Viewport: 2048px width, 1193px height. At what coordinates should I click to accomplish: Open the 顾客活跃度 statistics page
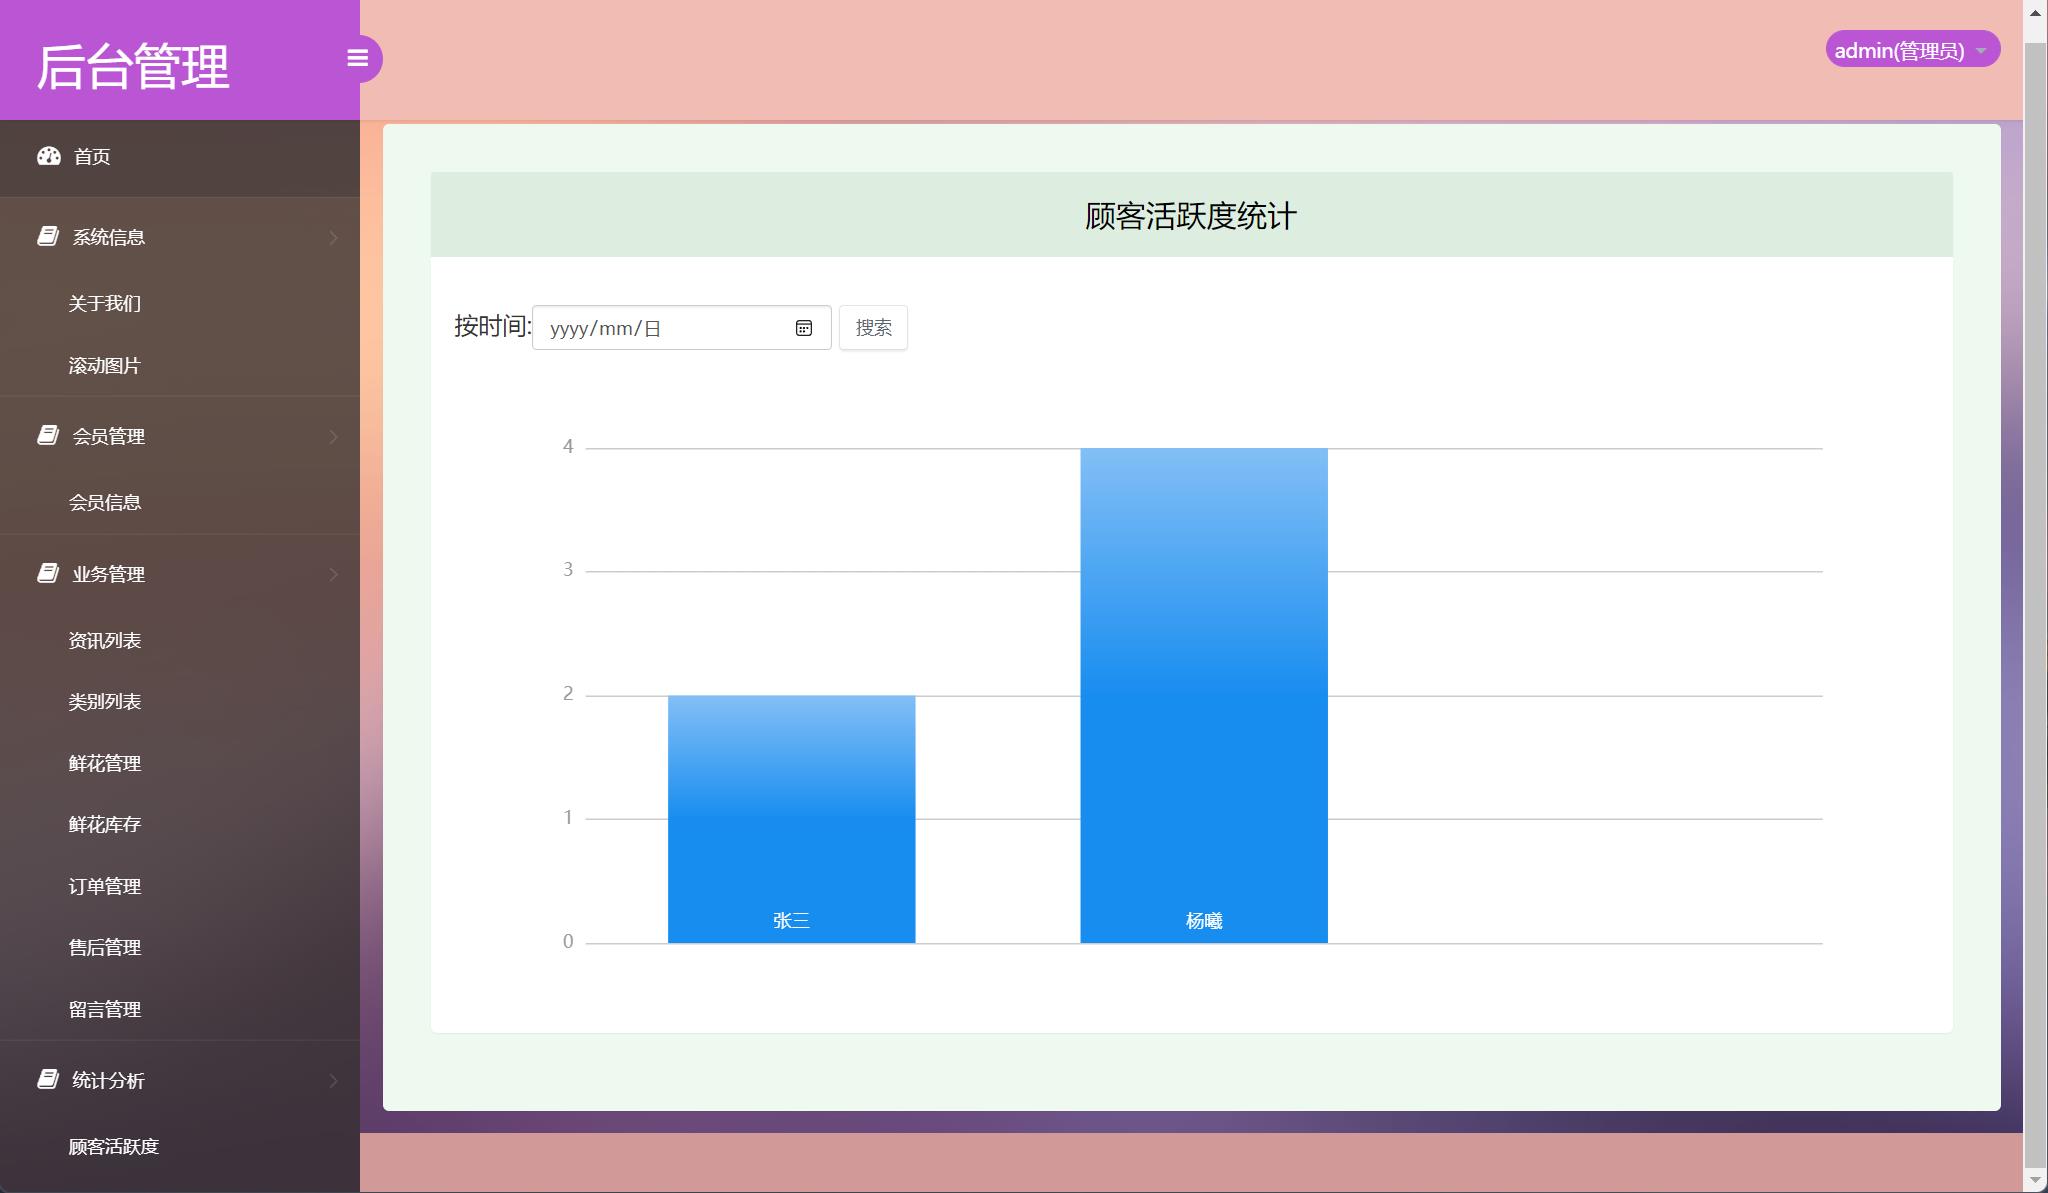(x=112, y=1147)
